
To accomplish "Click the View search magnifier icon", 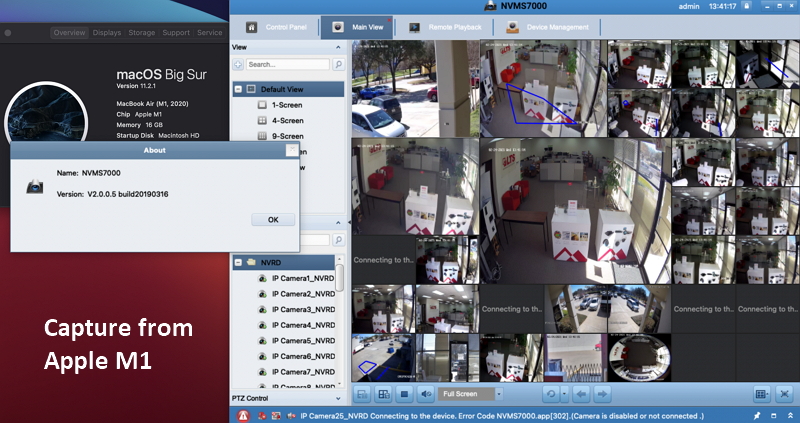I will click(x=338, y=64).
